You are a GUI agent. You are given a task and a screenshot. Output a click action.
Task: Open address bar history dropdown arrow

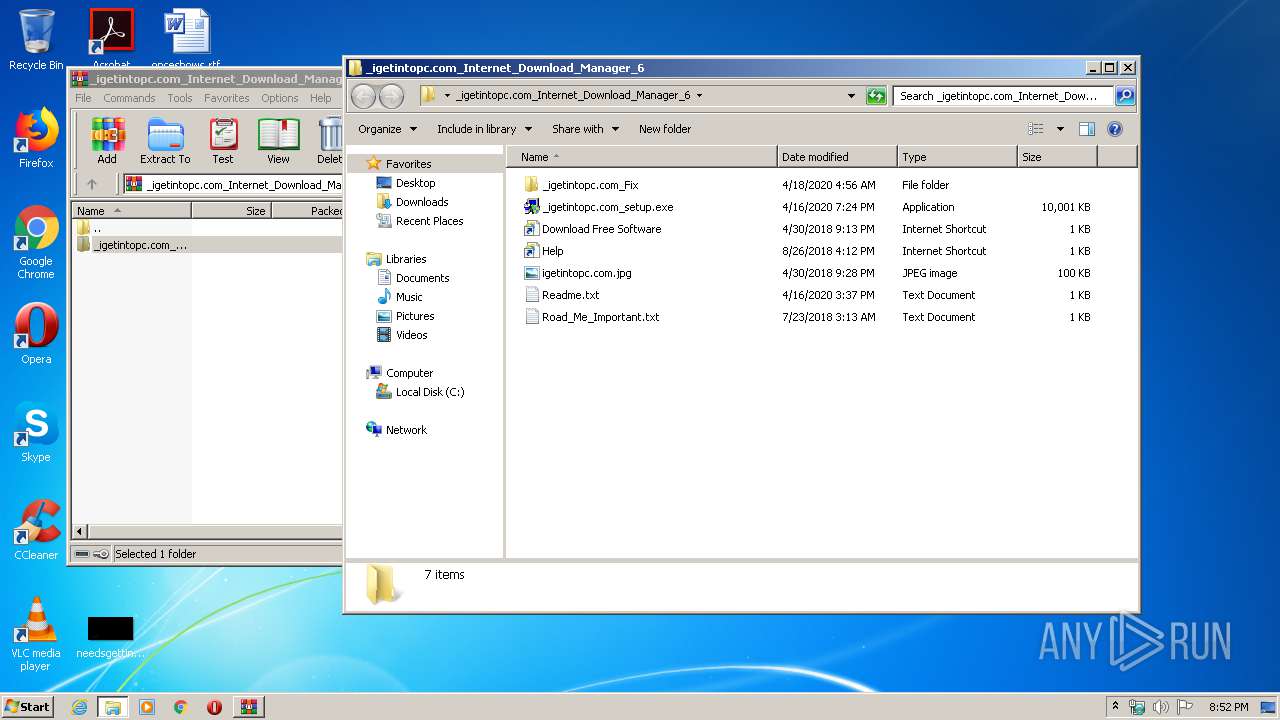click(x=851, y=96)
